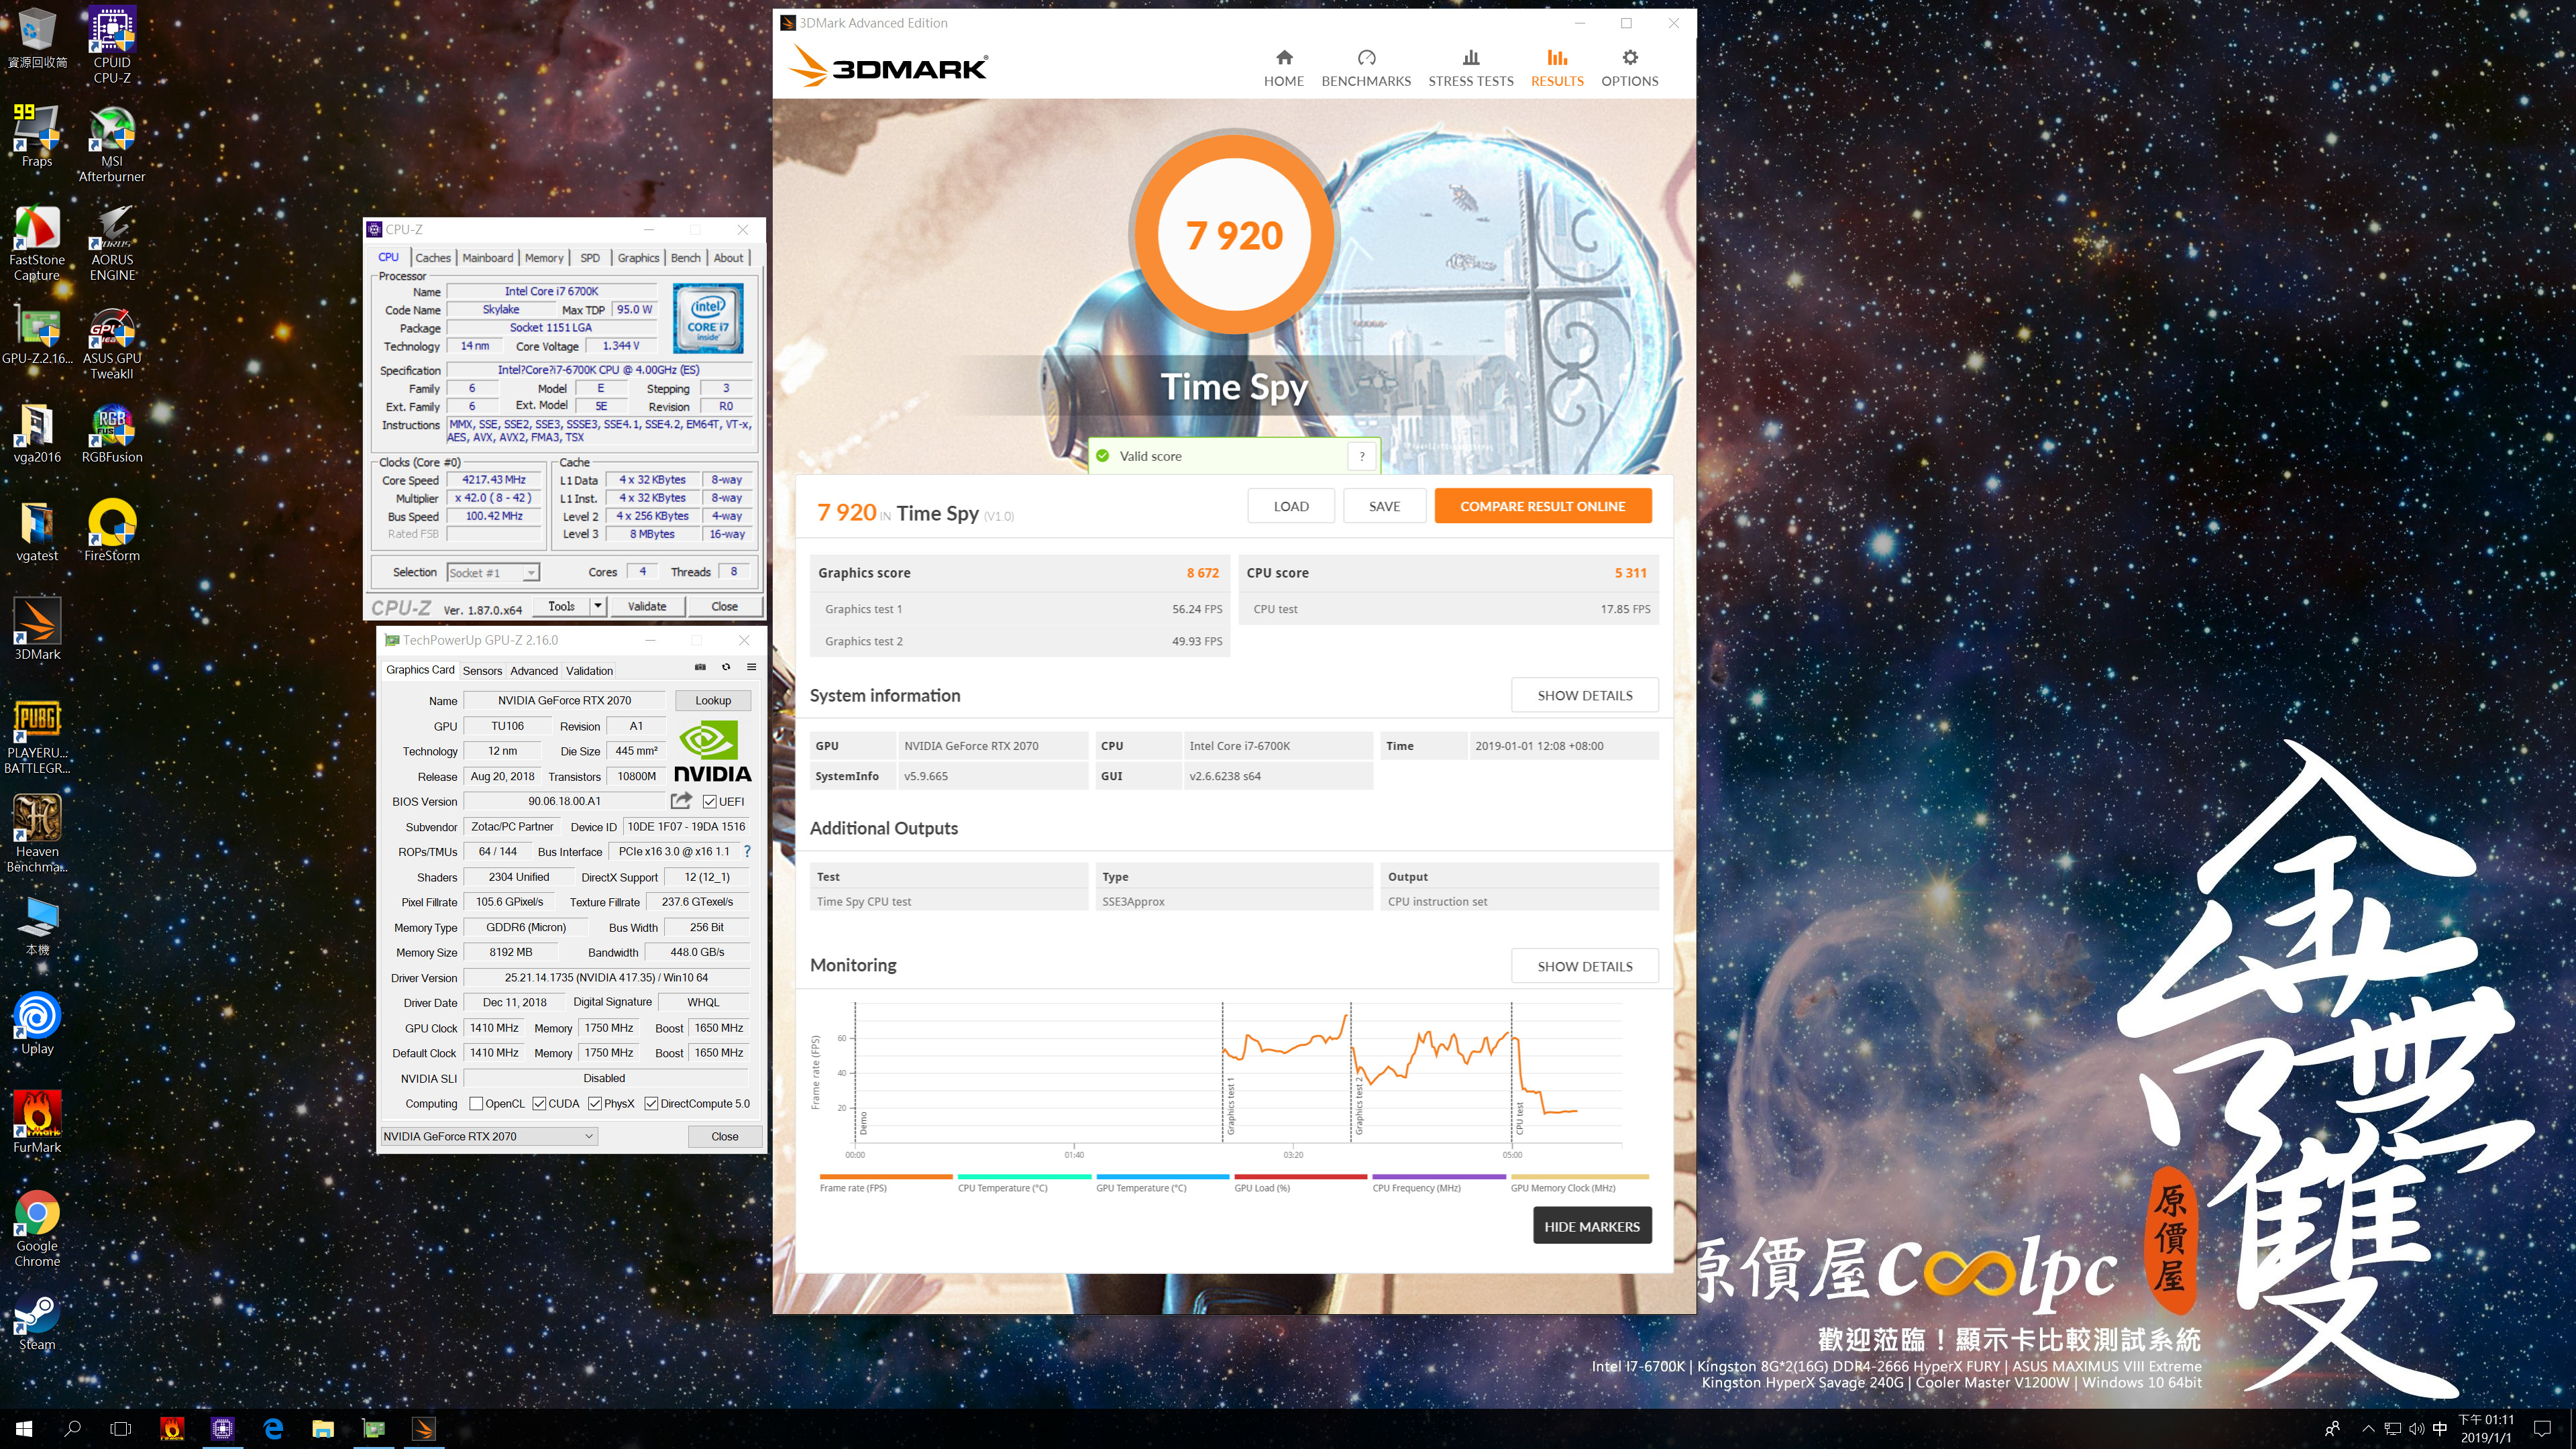Viewport: 2576px width, 1449px height.
Task: Open the Heaven Benchmark desktop icon
Action: (x=37, y=834)
